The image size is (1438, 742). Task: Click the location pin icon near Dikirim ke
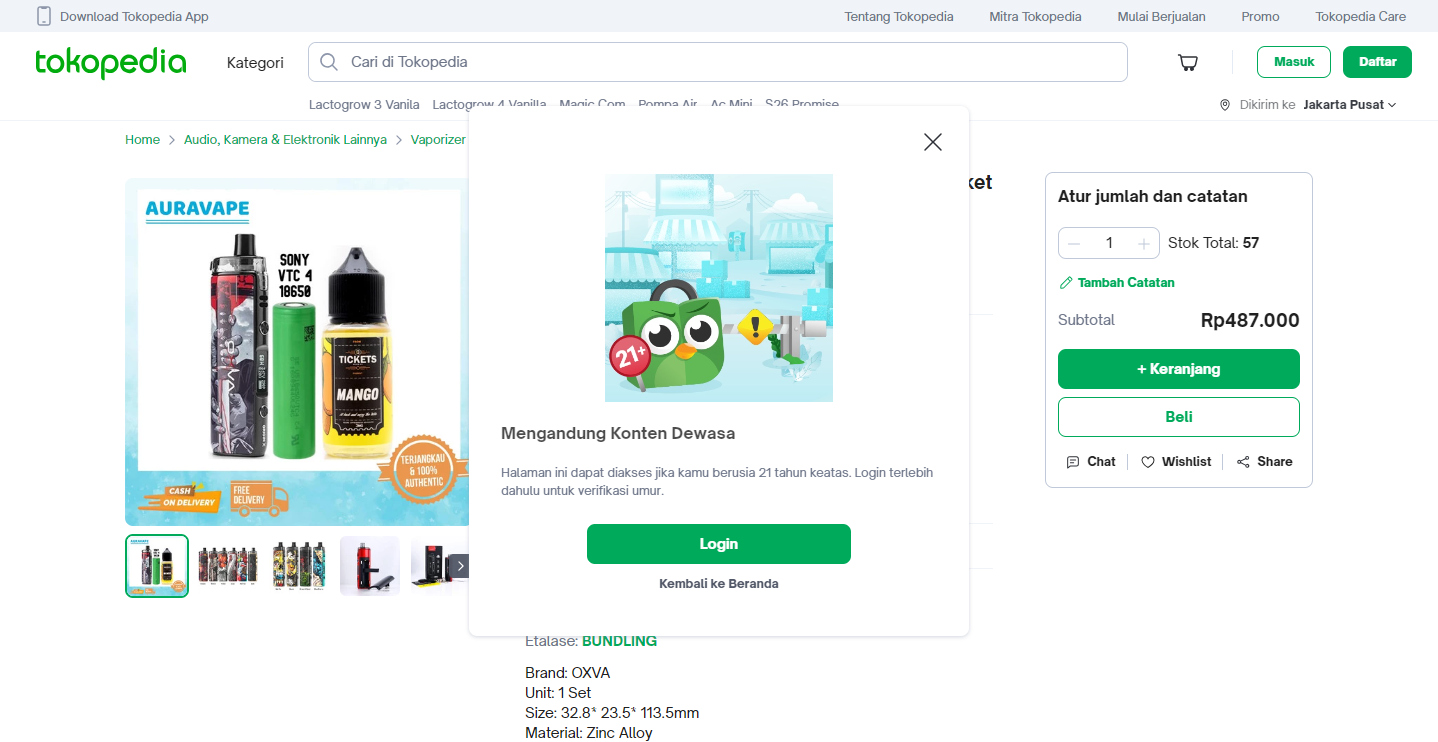click(x=1225, y=104)
